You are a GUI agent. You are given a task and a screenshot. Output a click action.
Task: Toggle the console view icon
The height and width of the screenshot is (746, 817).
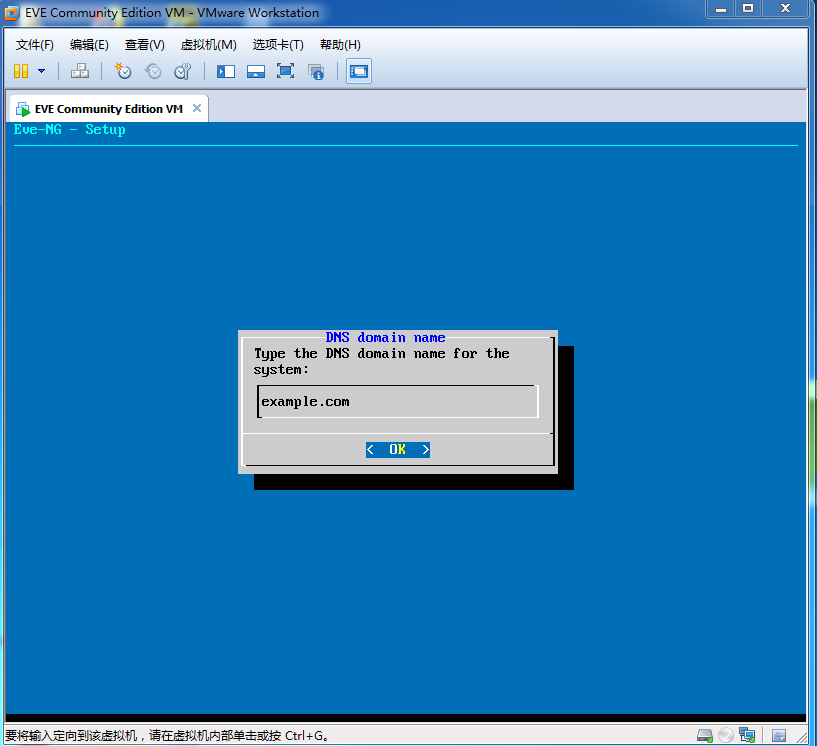[359, 71]
